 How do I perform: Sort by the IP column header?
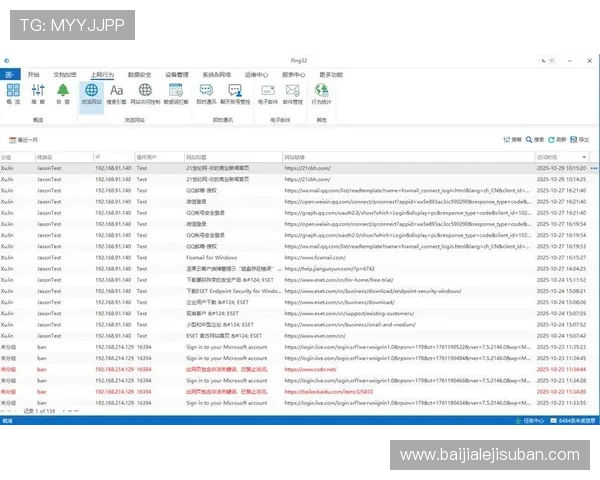[114, 157]
